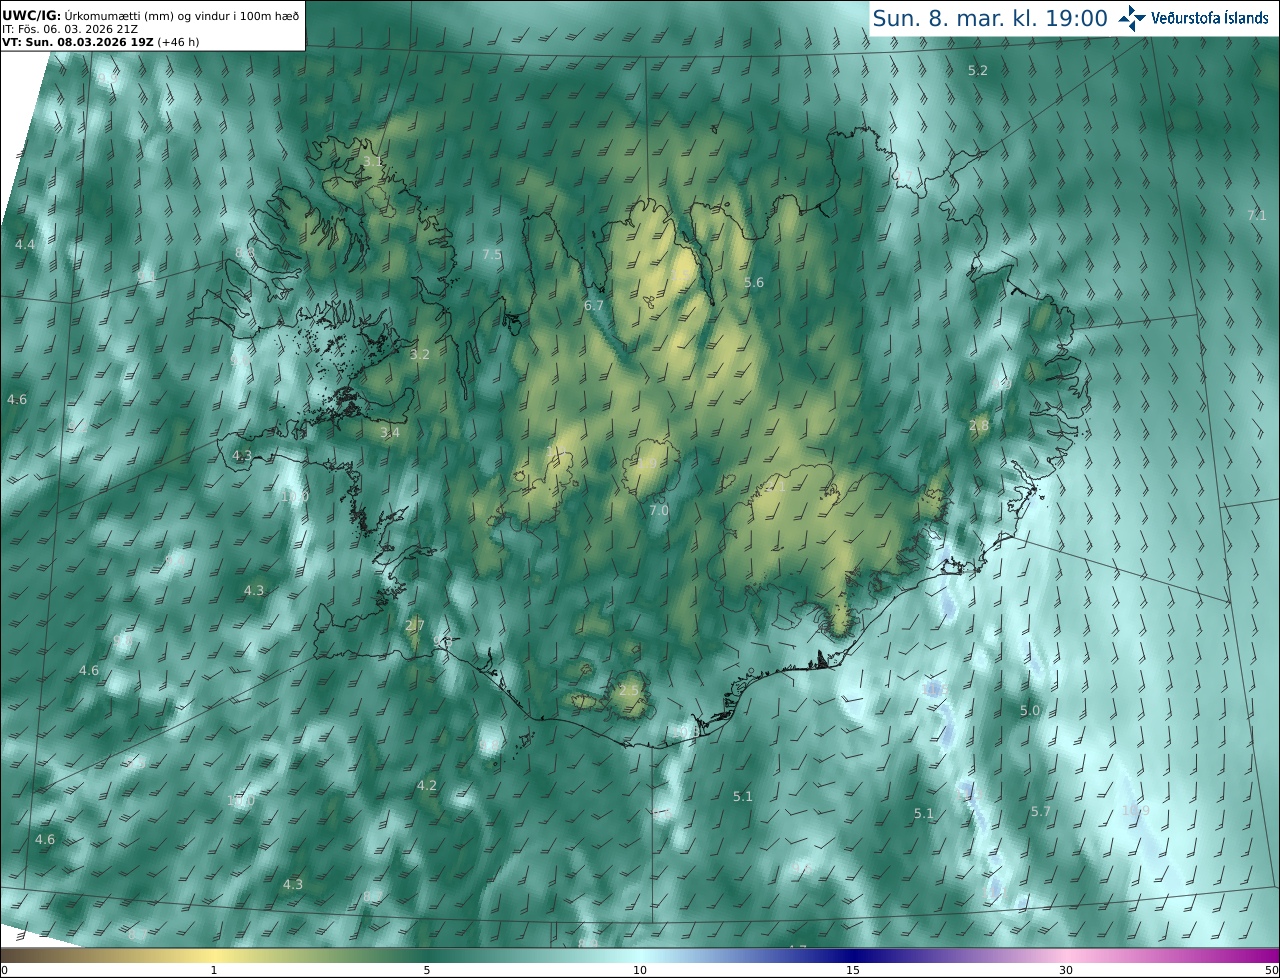The height and width of the screenshot is (978, 1280).
Task: Click the 'Sun. 8. mar. kl. 19:00' timestamp
Action: point(990,18)
